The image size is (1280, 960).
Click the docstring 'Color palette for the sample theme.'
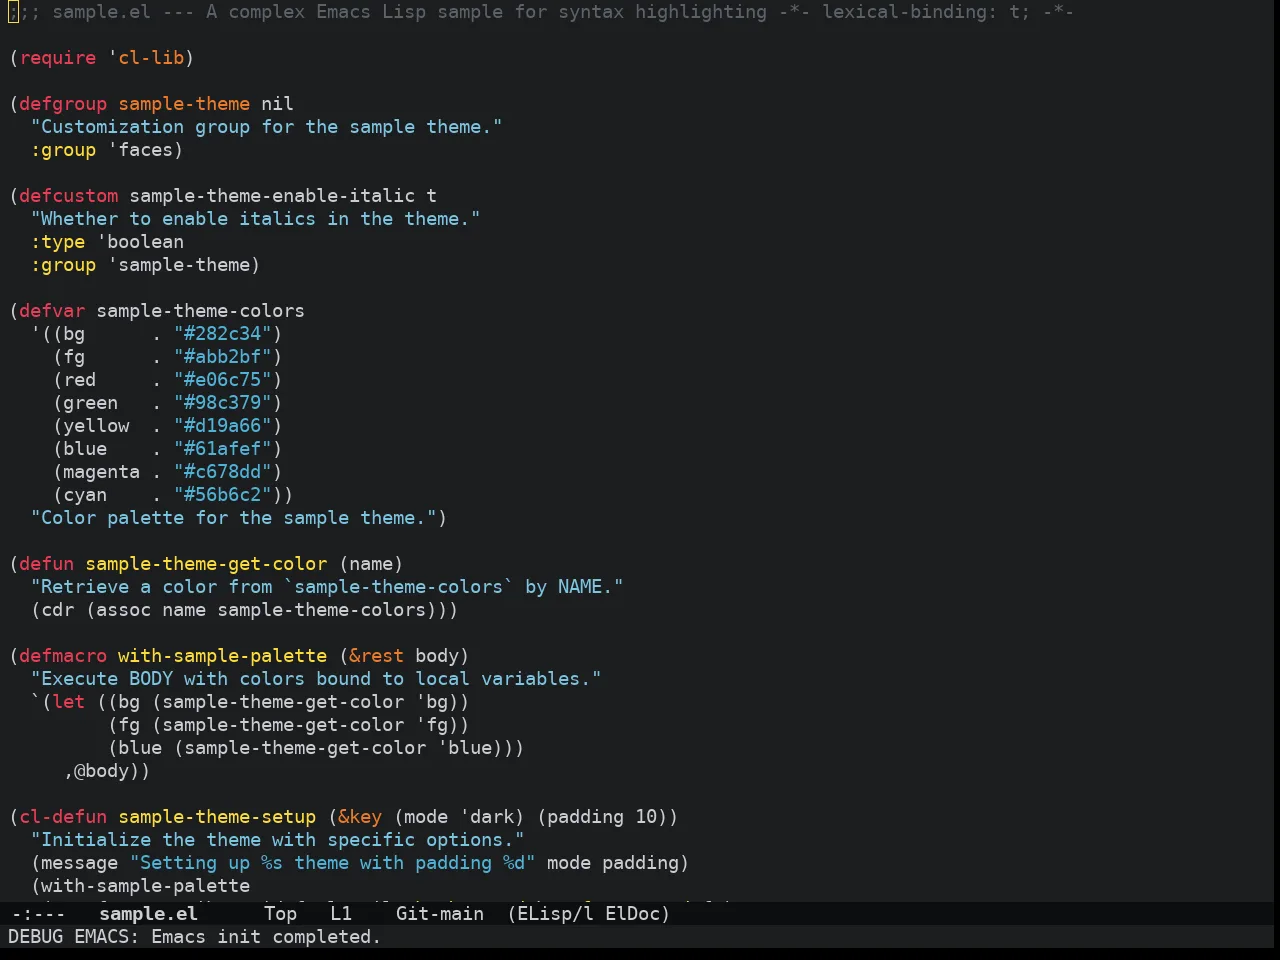pos(234,518)
